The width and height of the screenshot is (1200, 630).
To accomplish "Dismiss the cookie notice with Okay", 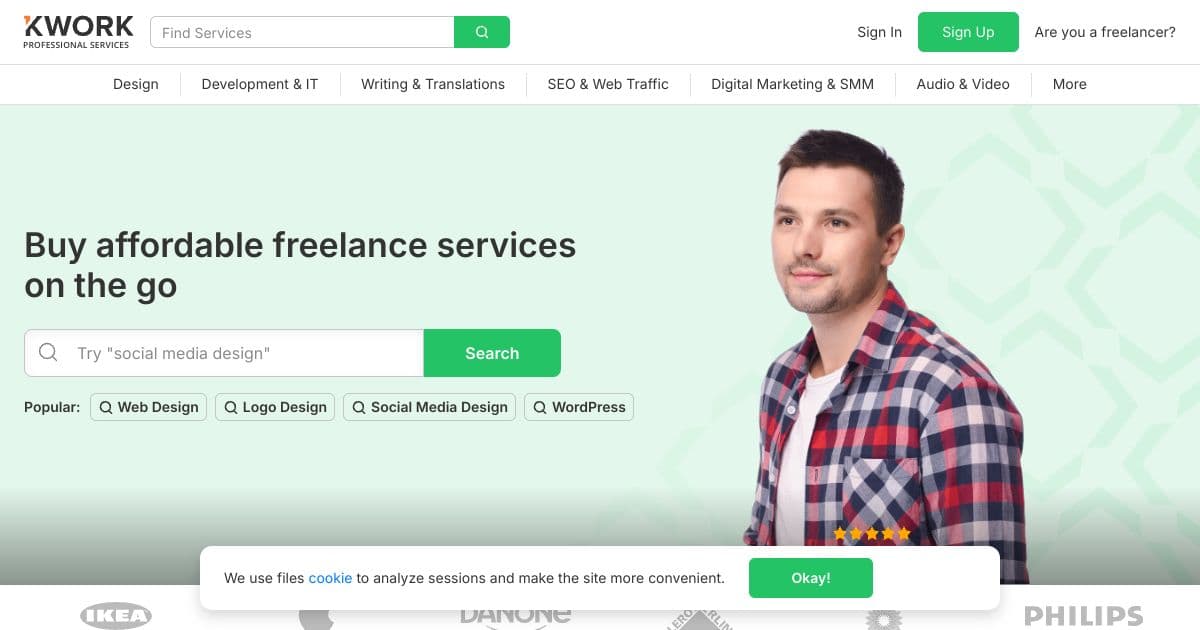I will tap(810, 578).
